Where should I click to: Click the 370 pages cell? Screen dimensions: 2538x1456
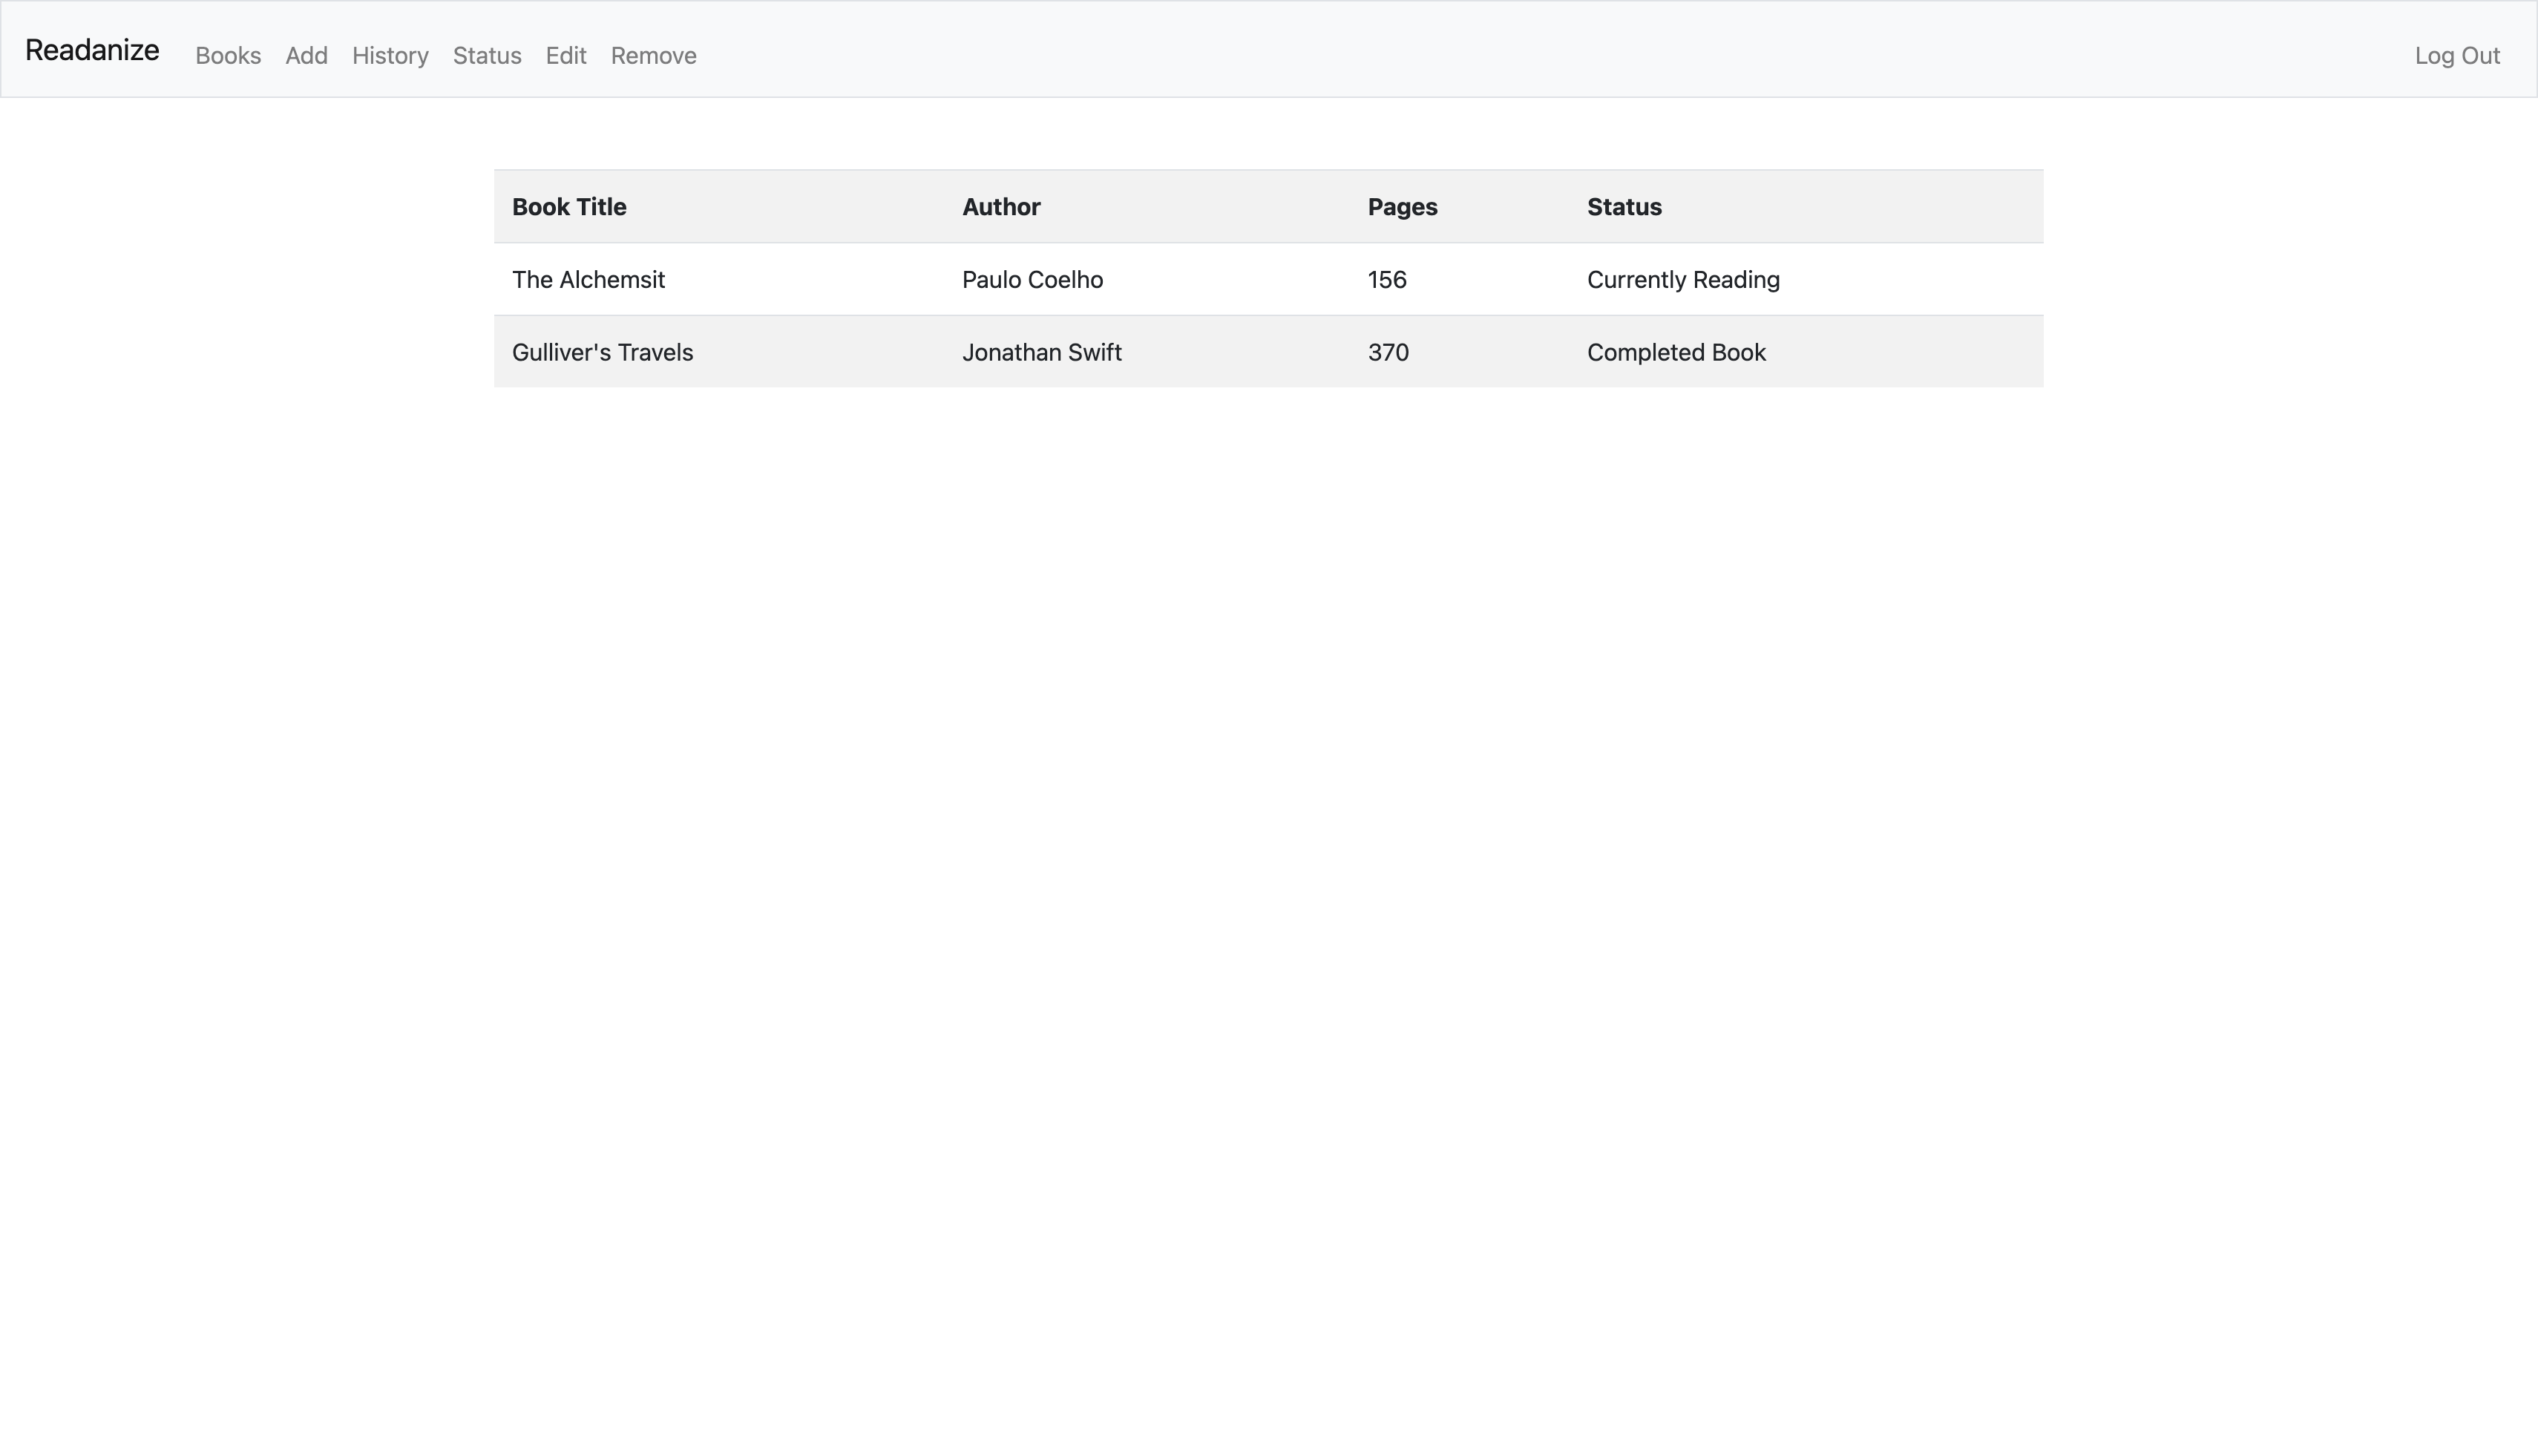[x=1388, y=353]
